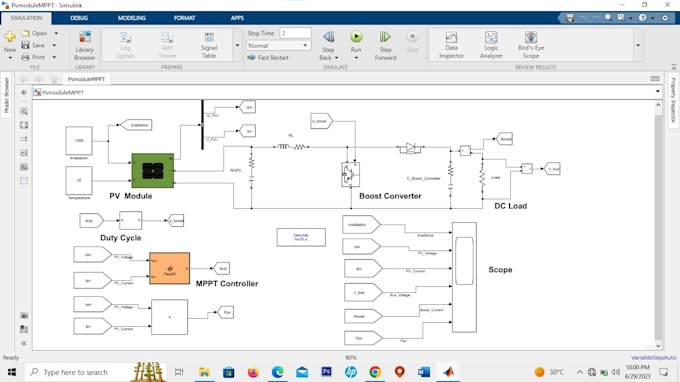Image resolution: width=680 pixels, height=382 pixels.
Task: Expand the Open dropdown arrow
Action: pos(56,33)
